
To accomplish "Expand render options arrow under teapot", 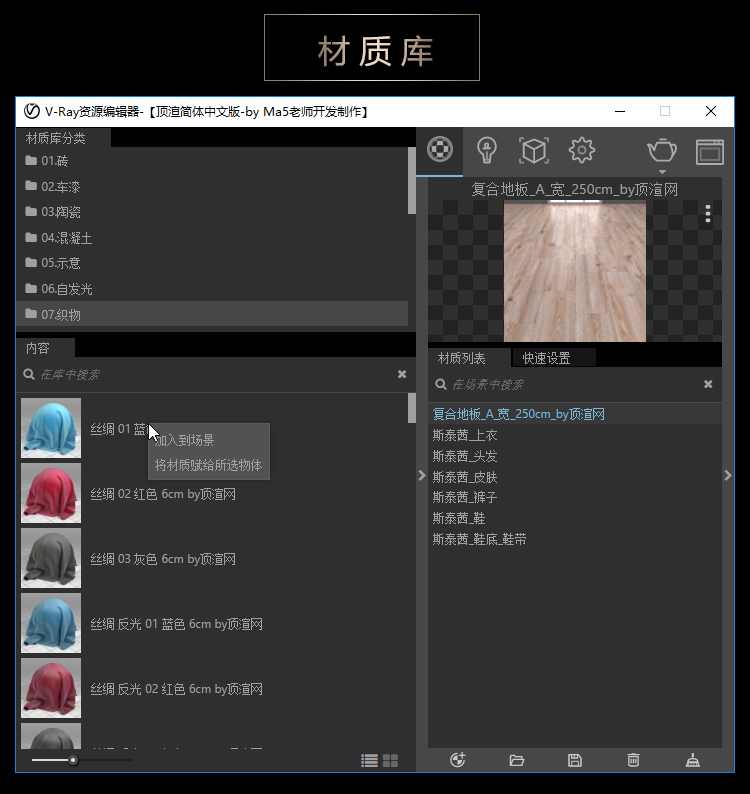I will click(662, 172).
